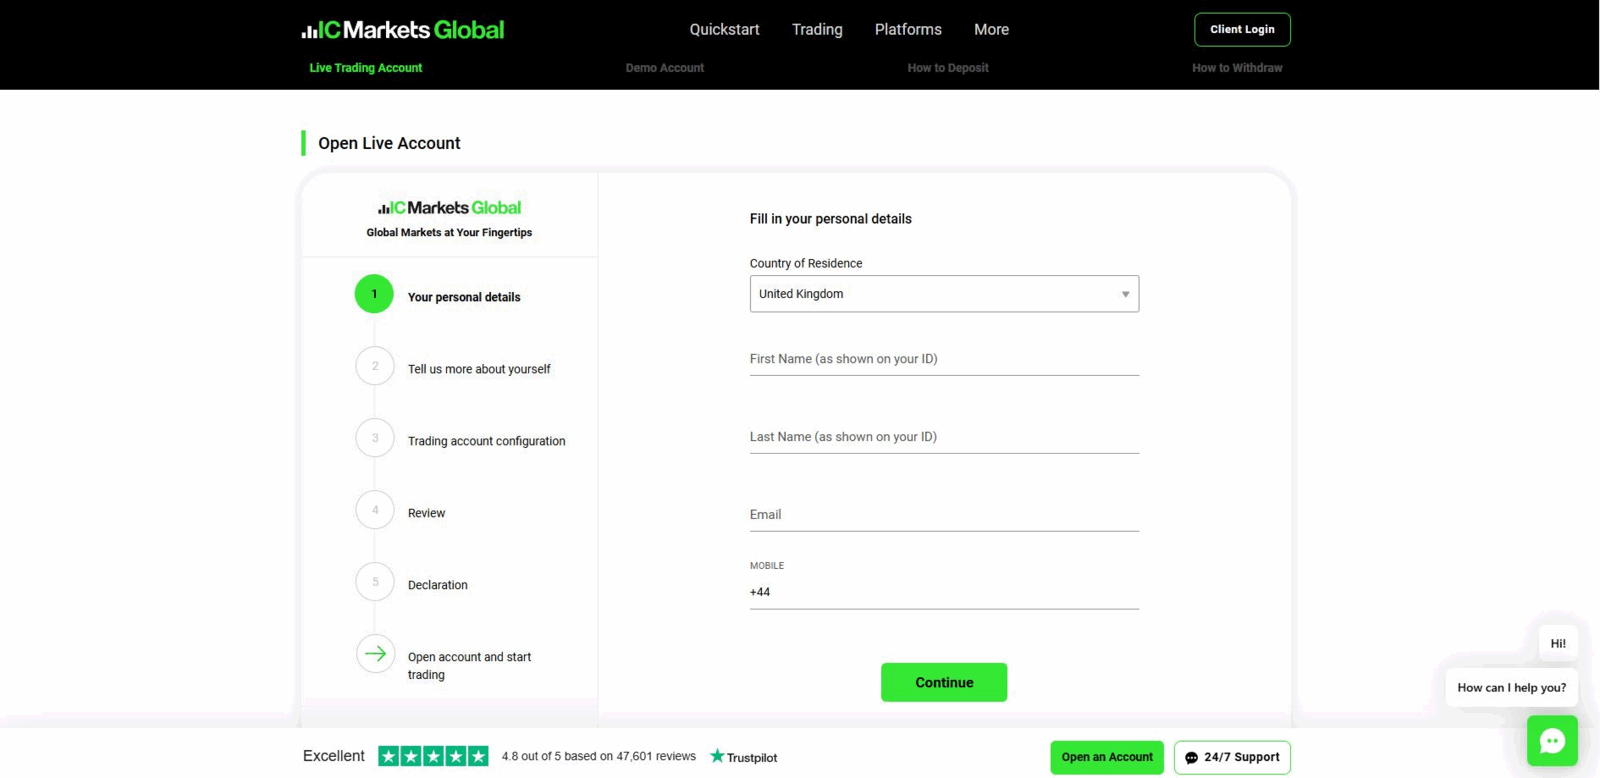Click the 24/7 Support button
The image size is (1600, 778).
(x=1232, y=757)
